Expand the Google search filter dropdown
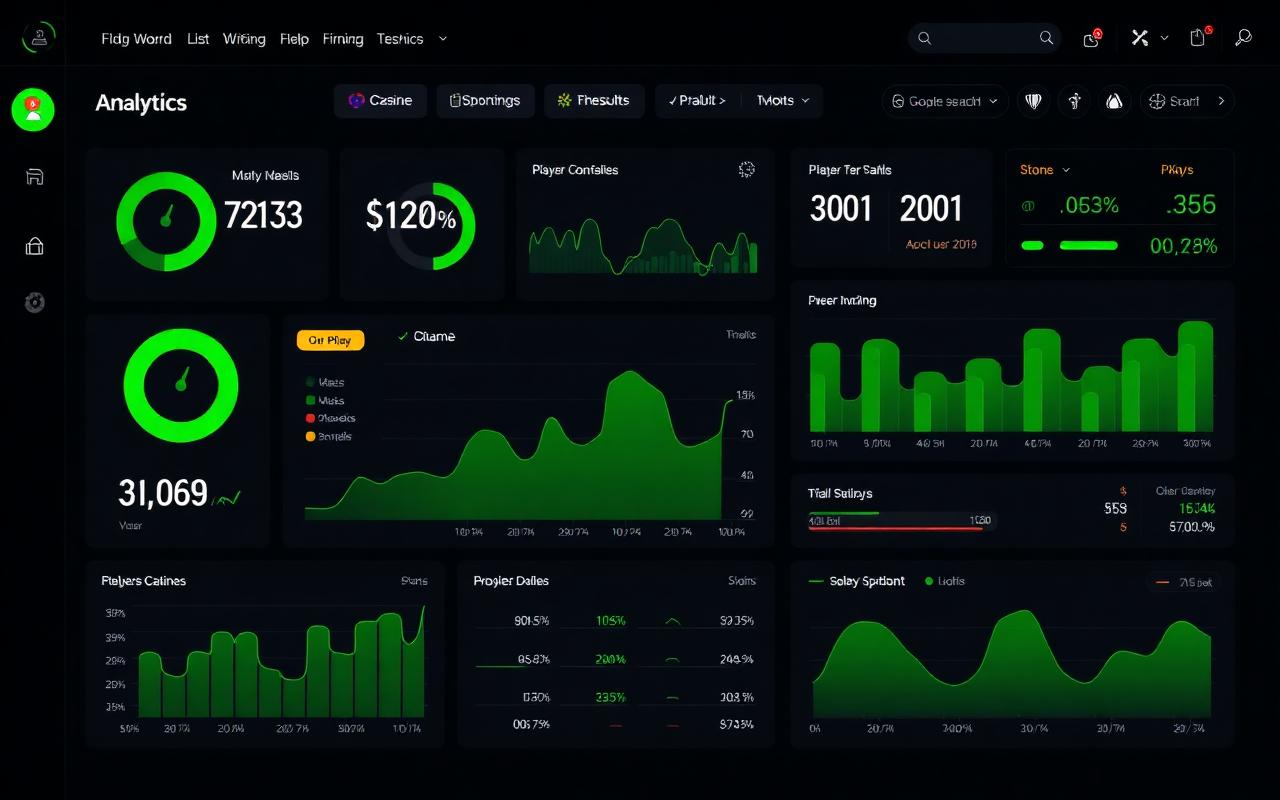This screenshot has width=1280, height=800. (x=943, y=101)
